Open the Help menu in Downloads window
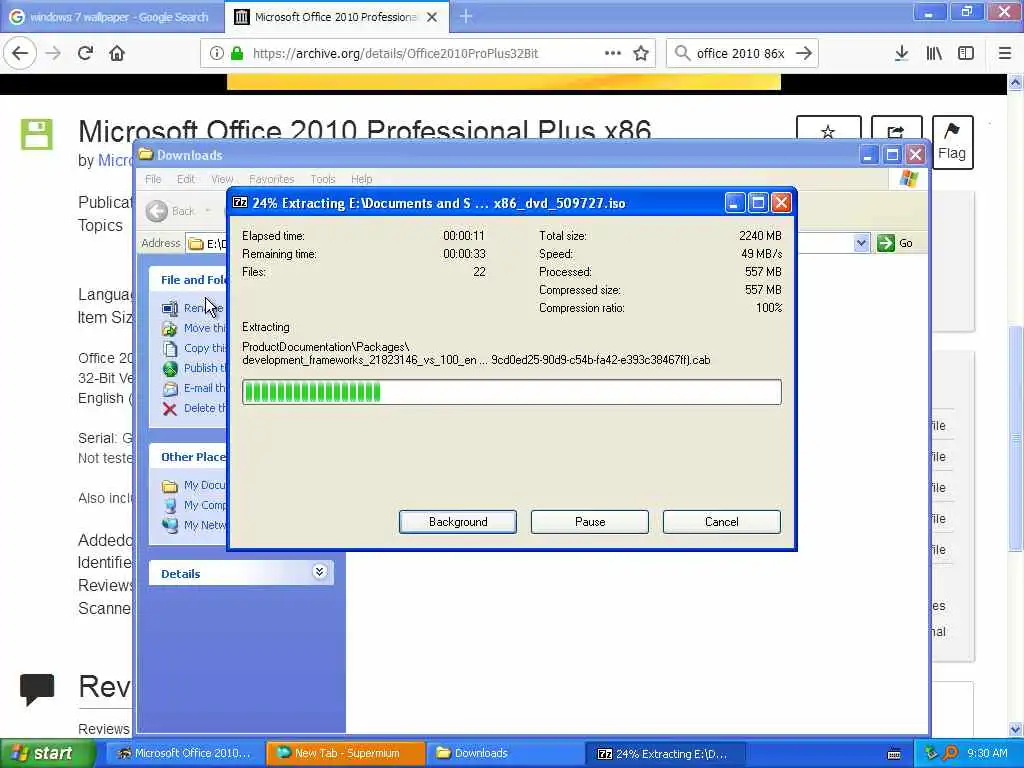1024x768 pixels. pyautogui.click(x=361, y=179)
